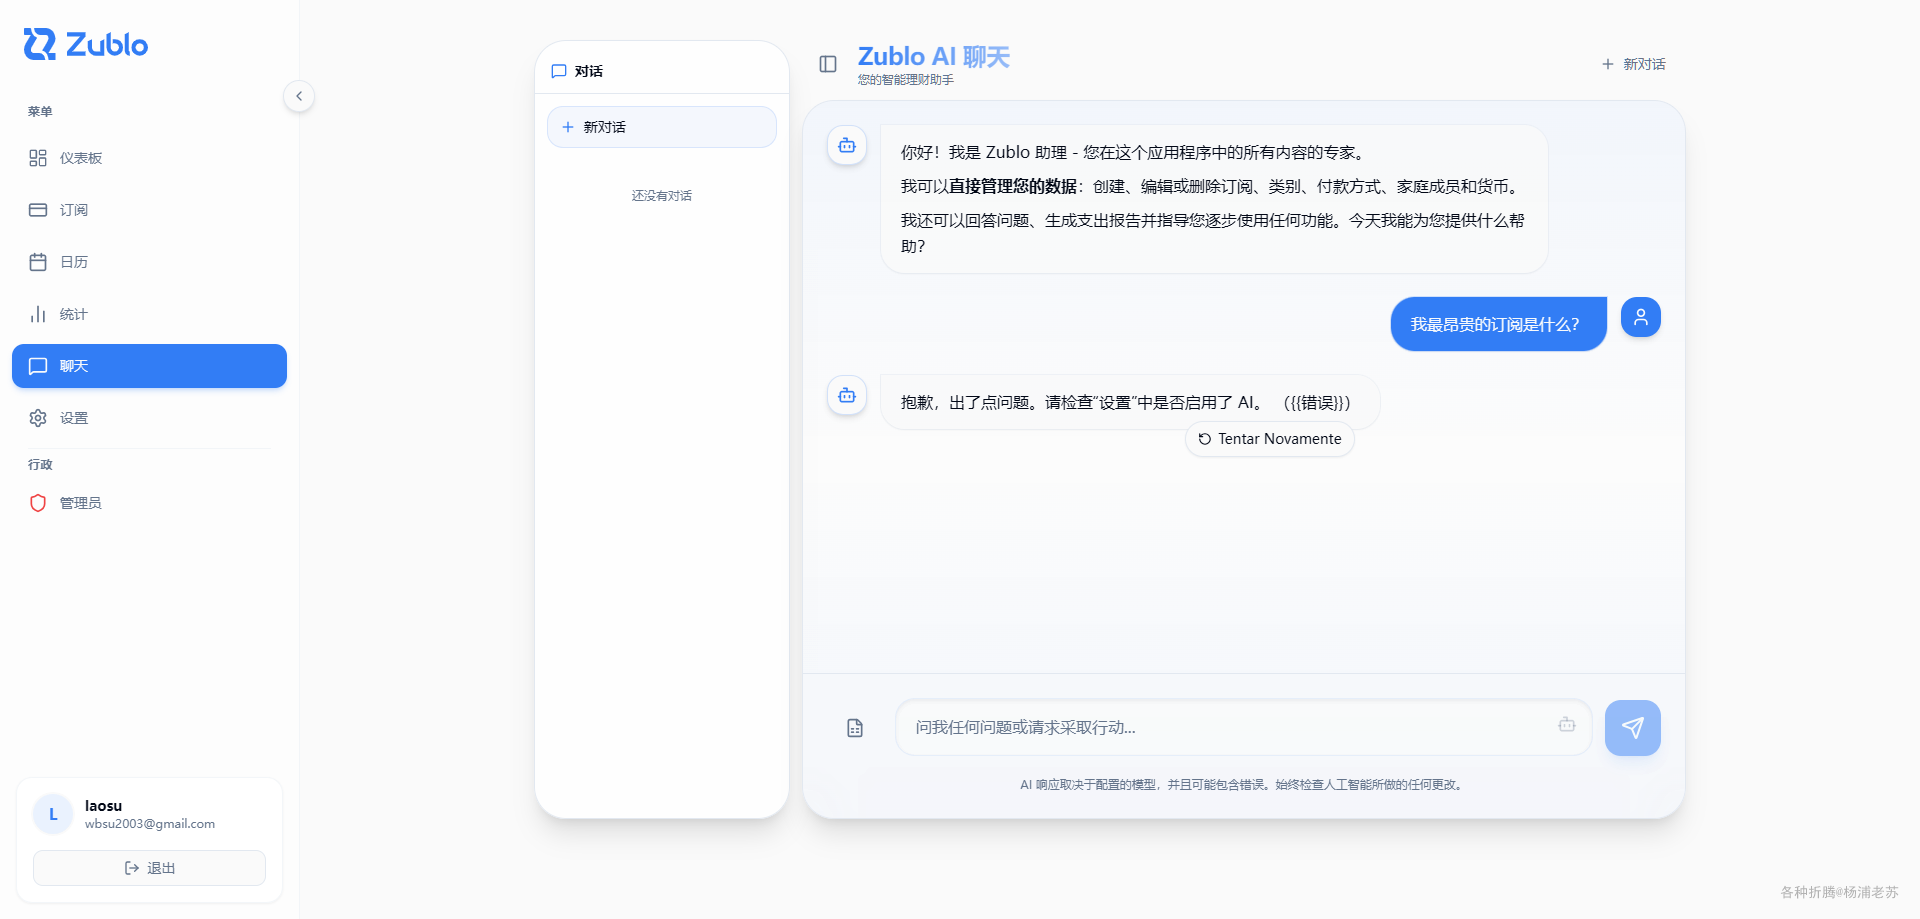Open the 设置 settings page
1920x919 pixels.
point(149,418)
